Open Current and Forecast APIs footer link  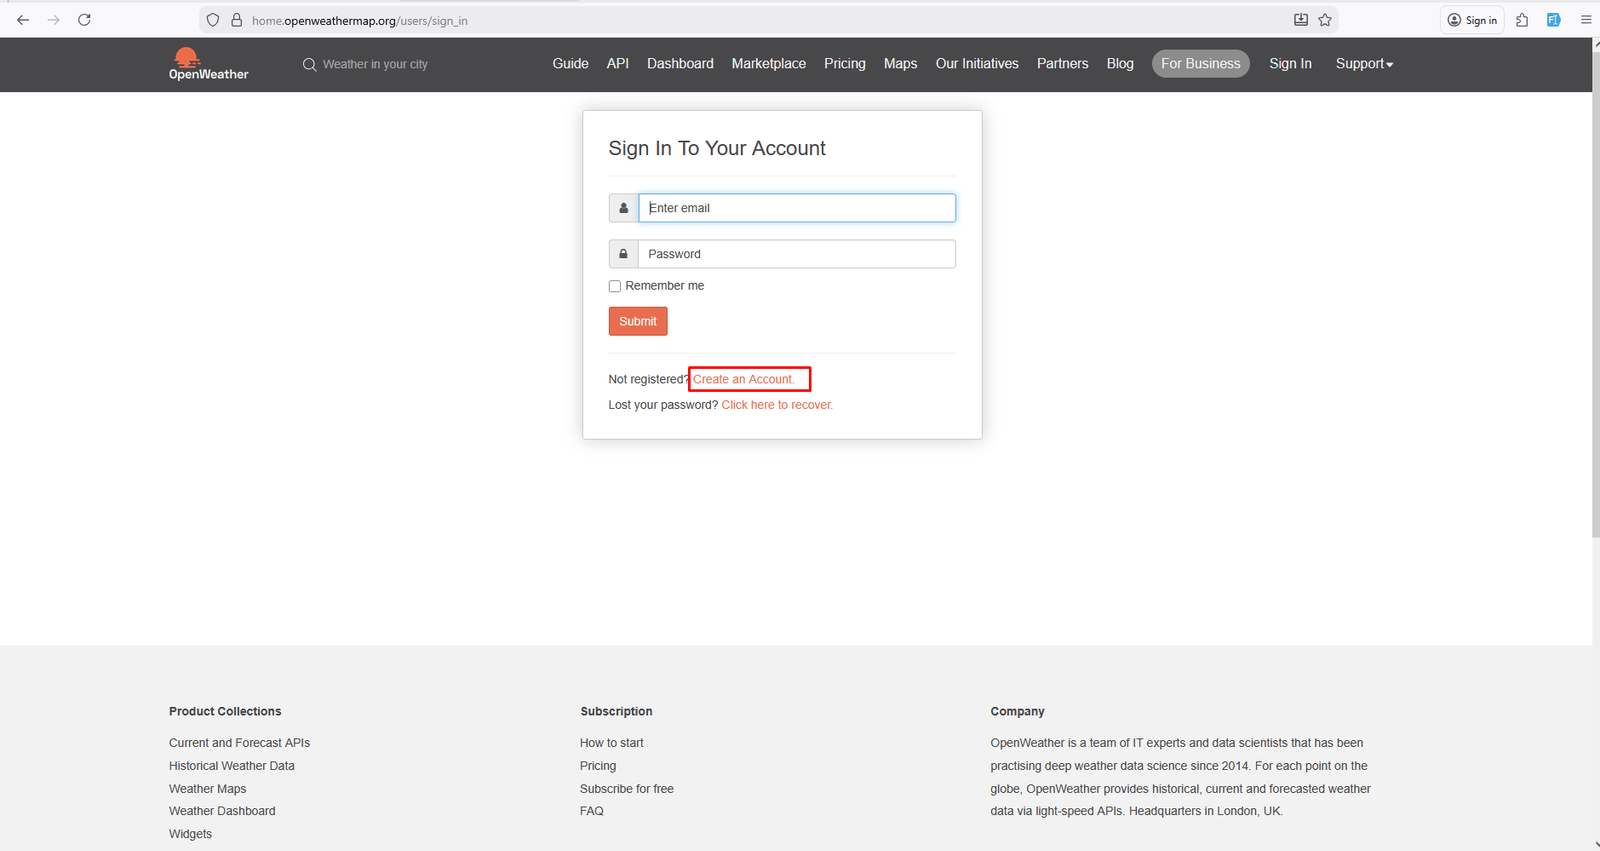click(x=239, y=743)
